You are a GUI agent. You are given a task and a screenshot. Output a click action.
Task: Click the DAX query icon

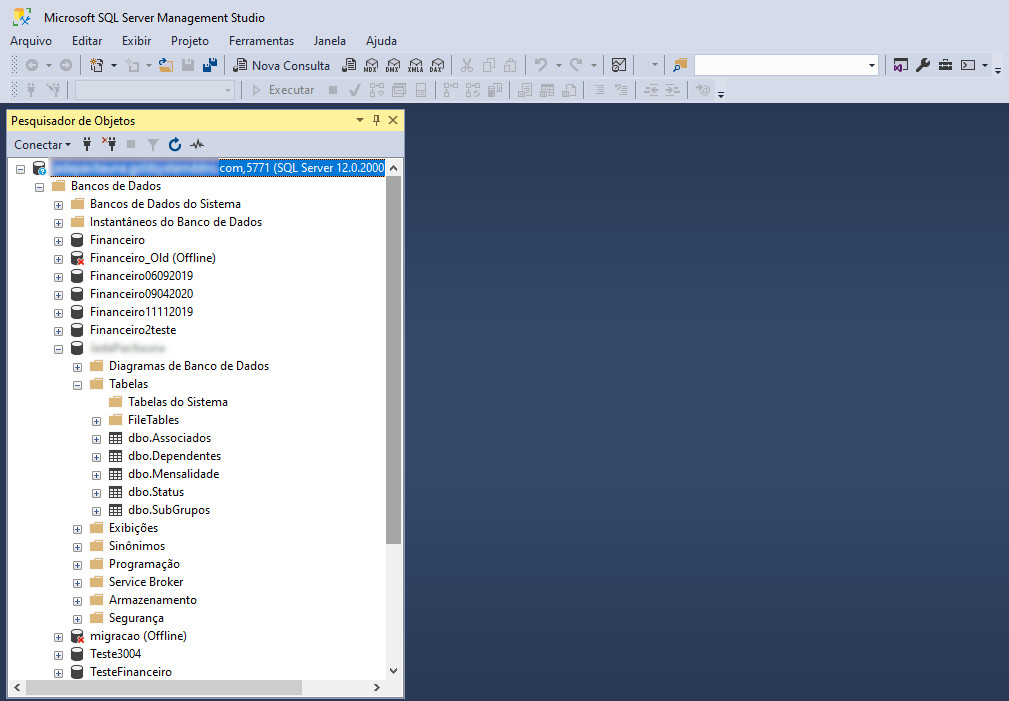438,65
